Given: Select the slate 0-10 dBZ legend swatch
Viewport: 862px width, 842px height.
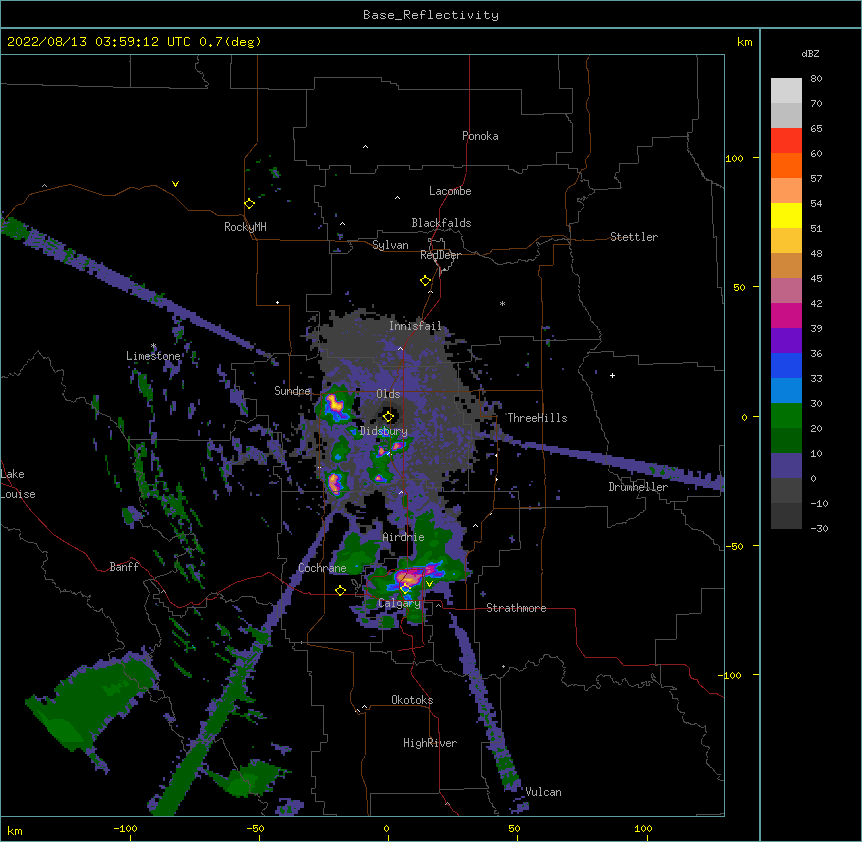Looking at the screenshot, I should point(786,466).
